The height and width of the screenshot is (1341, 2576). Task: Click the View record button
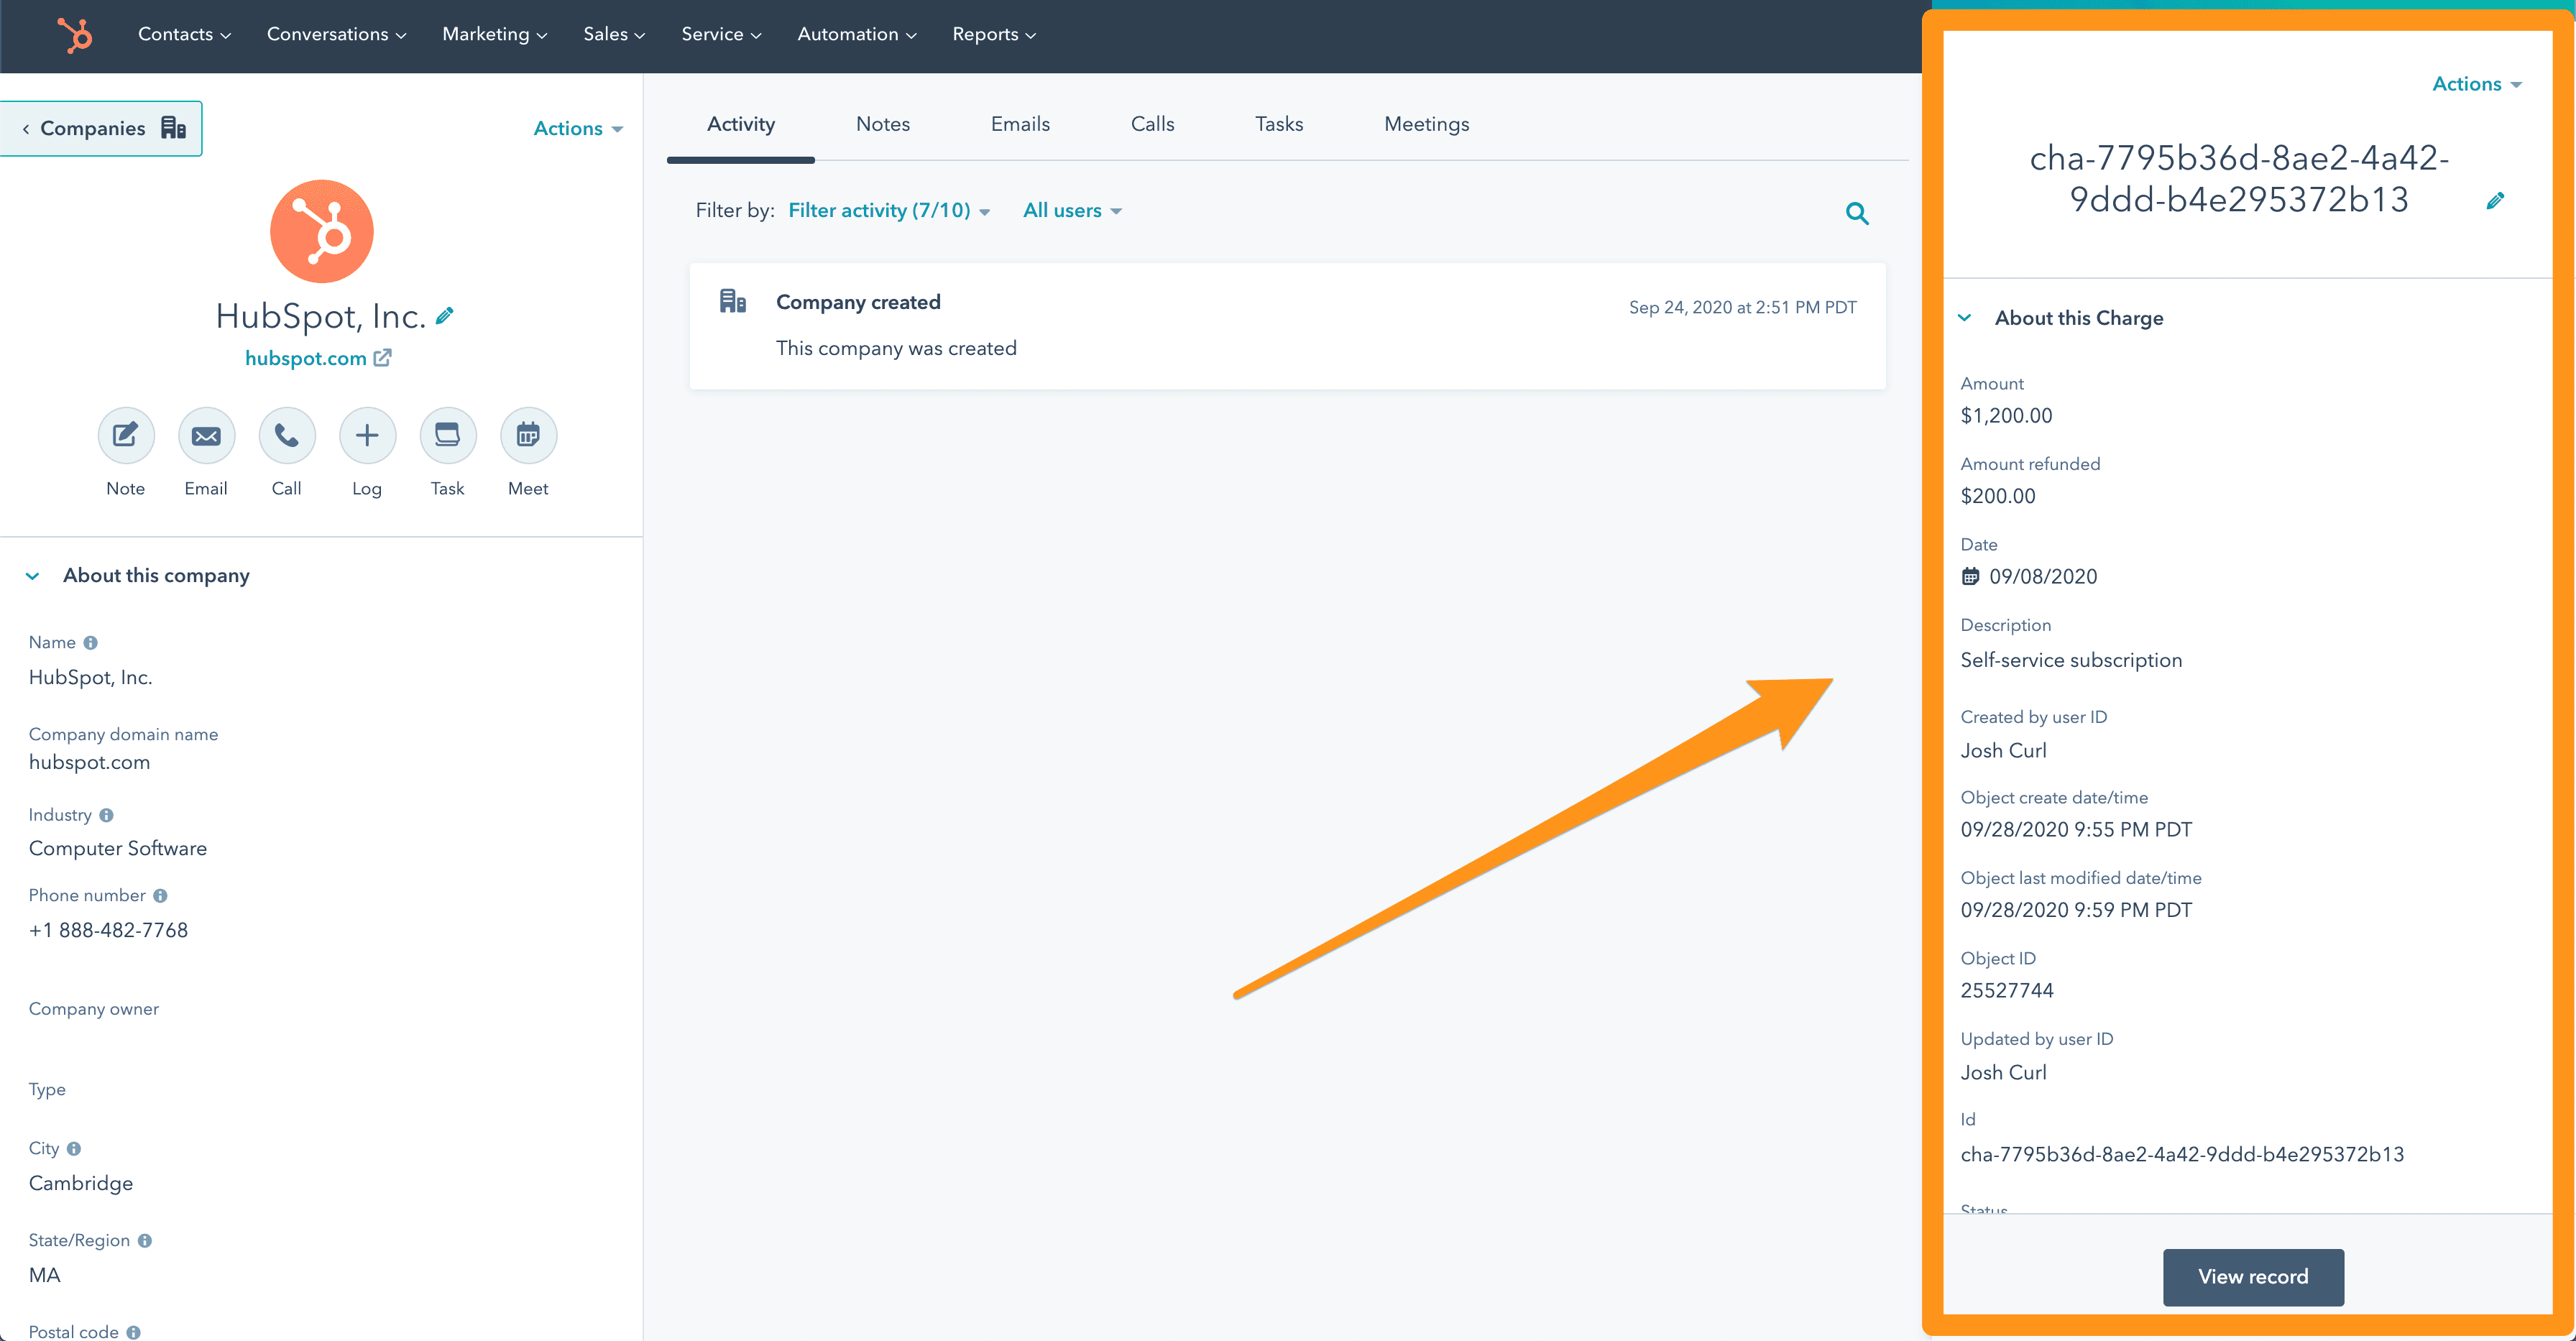pyautogui.click(x=2253, y=1276)
